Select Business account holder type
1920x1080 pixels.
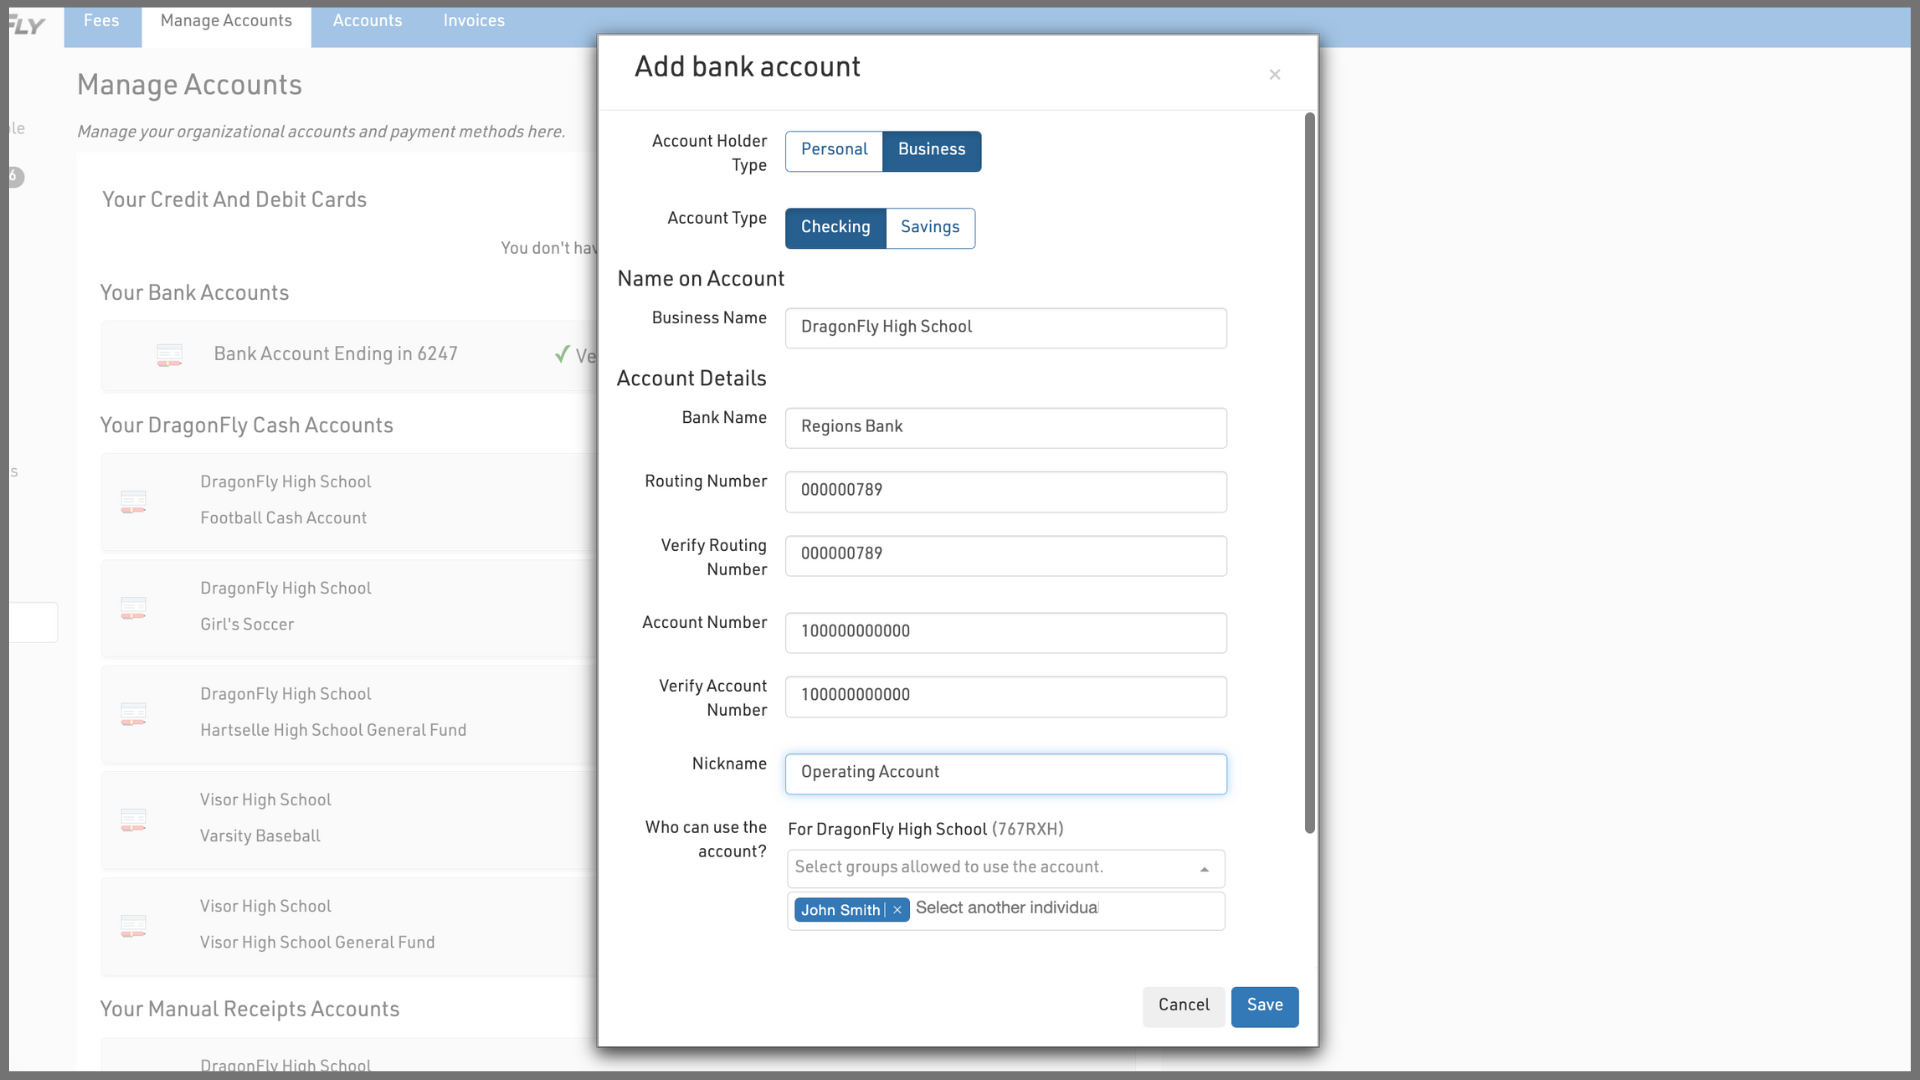[x=931, y=150]
